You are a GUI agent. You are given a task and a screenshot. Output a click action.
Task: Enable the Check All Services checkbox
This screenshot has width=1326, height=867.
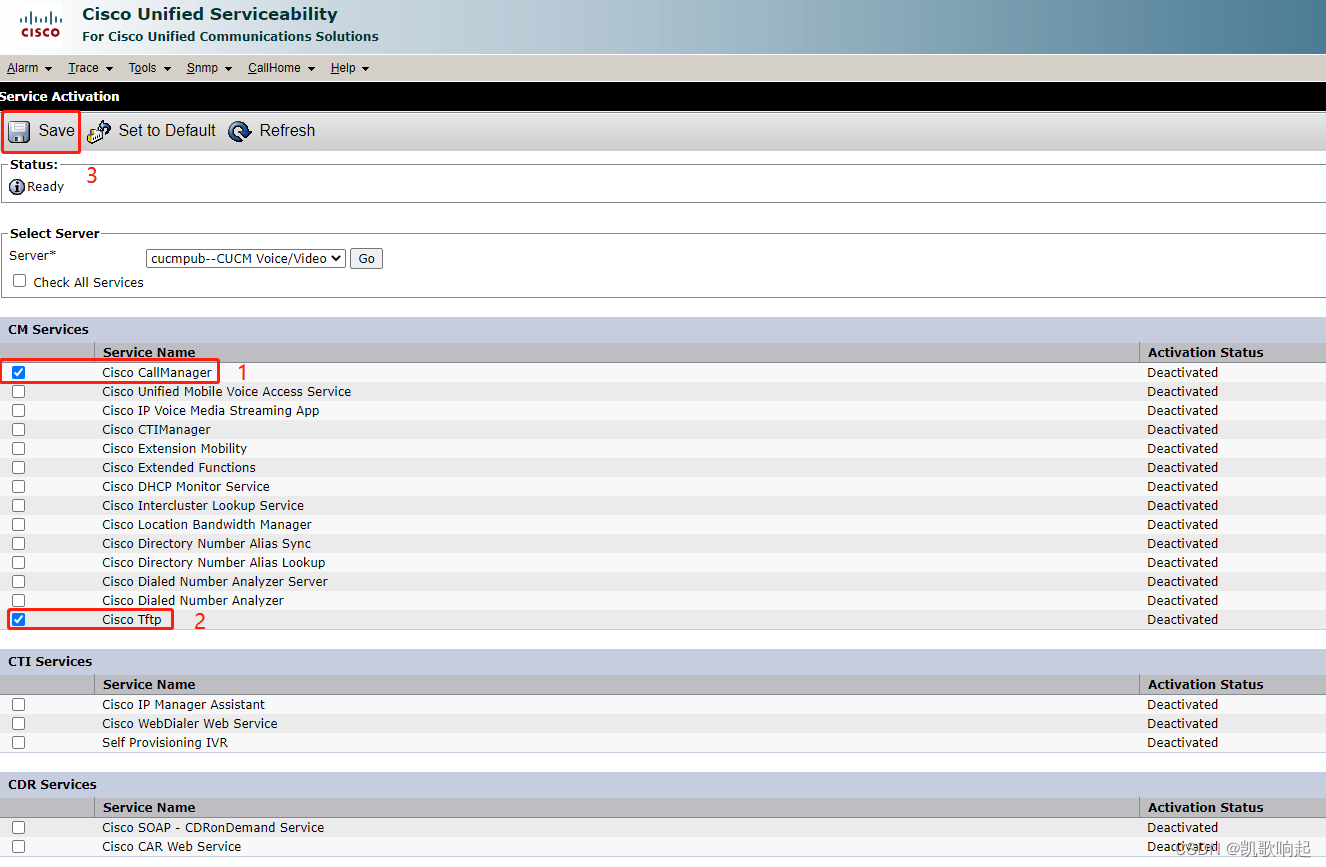[x=19, y=281]
